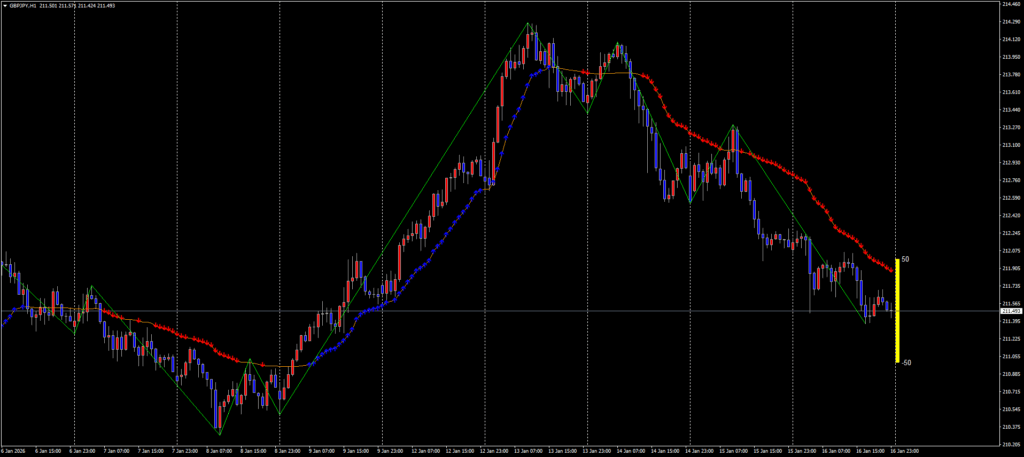Click the "6 Jan 2026" time axis label
The image size is (1024, 457).
pos(15,451)
